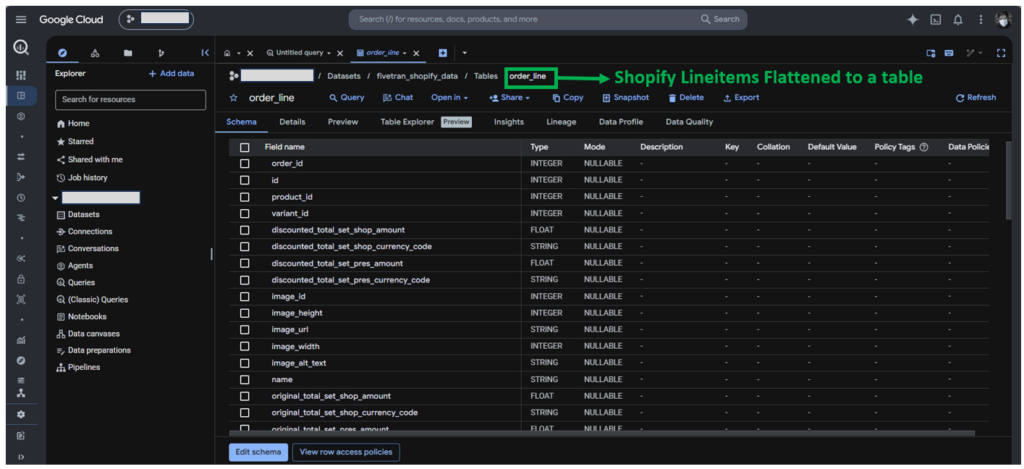Image resolution: width=1024 pixels, height=469 pixels.
Task: Activate Cloud Shell terminal icon
Action: [x=935, y=20]
